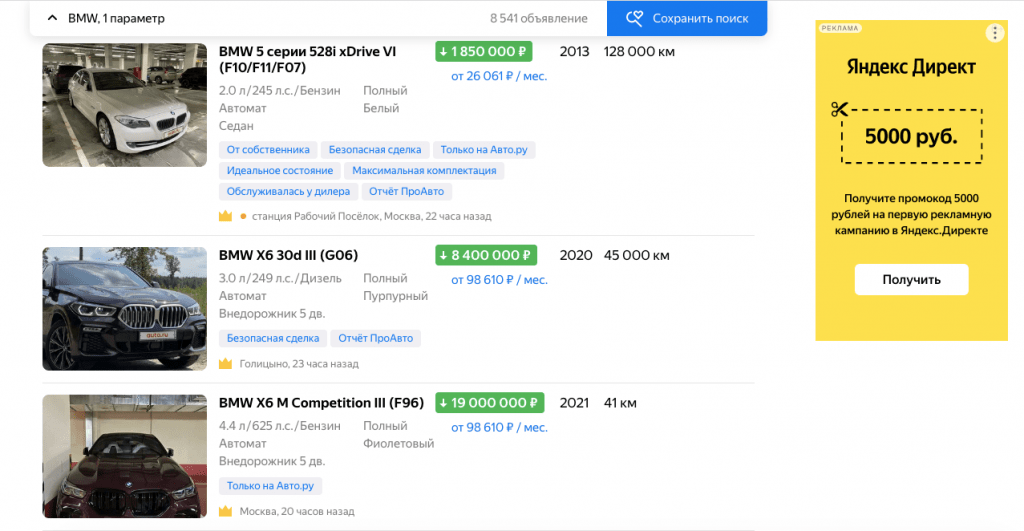Click the promo code description text in ad
Screen dimensions: 1024x531
[x=911, y=214]
